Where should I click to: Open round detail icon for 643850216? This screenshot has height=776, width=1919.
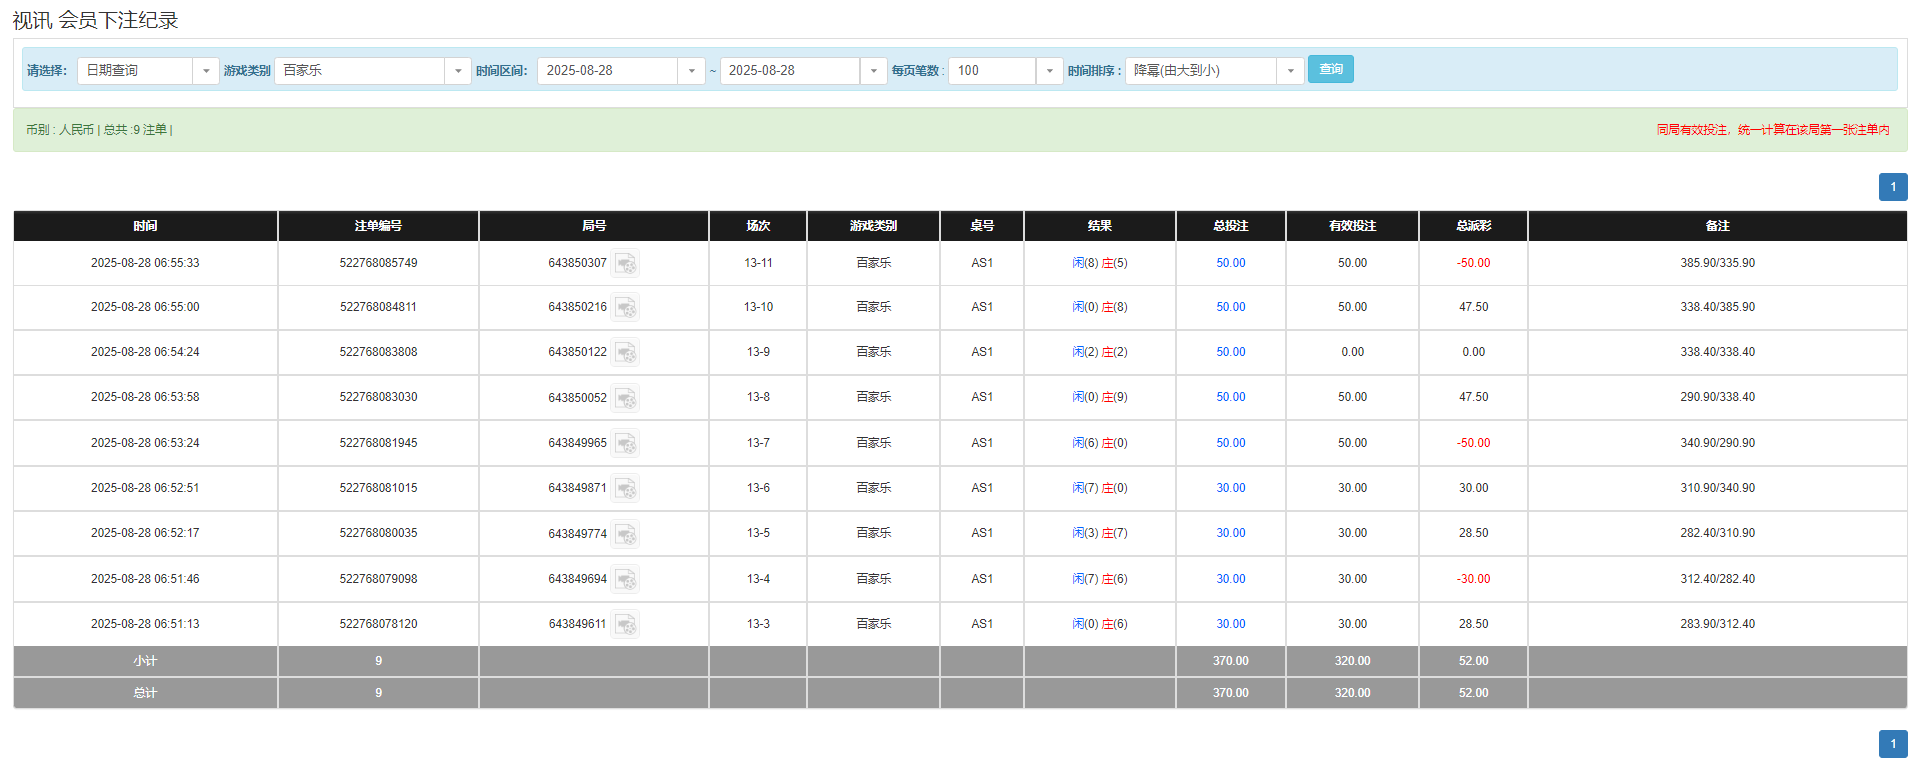click(626, 308)
